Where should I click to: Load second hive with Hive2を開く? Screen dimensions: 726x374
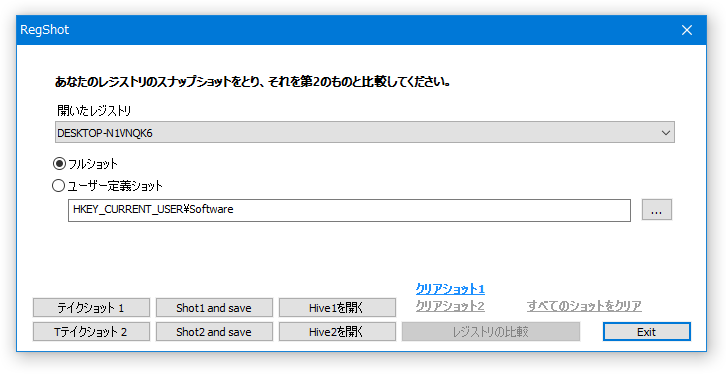click(x=337, y=332)
